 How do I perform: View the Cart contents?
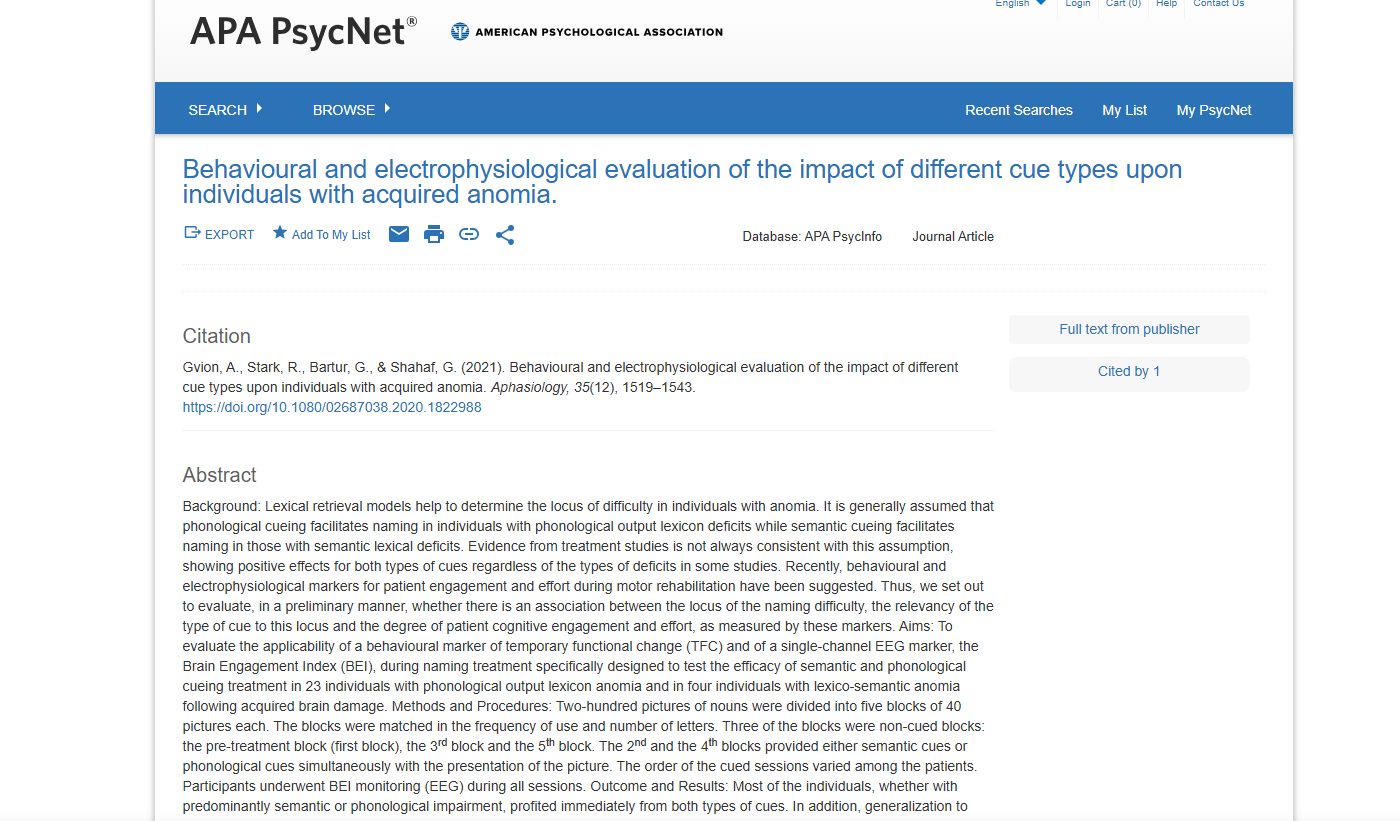tap(1122, 4)
